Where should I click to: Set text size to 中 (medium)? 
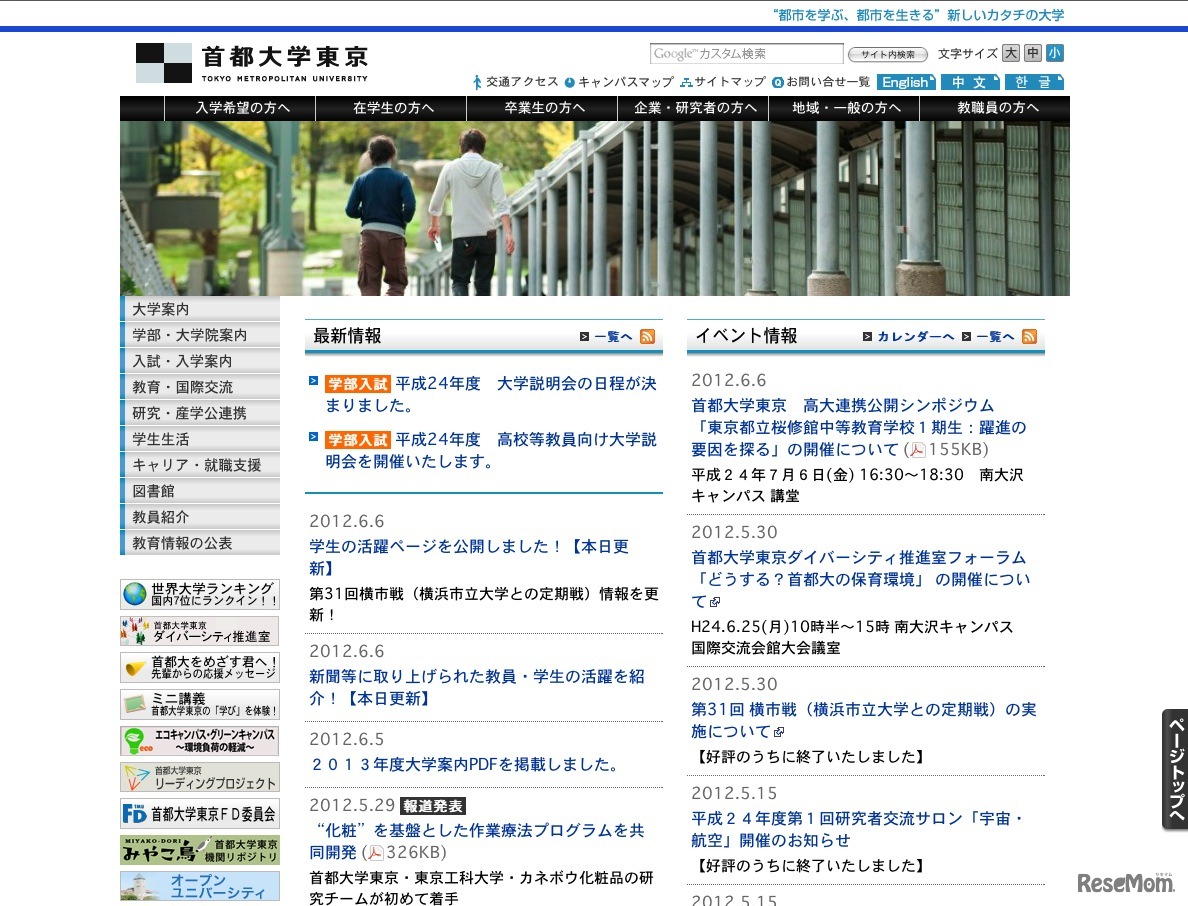[x=1033, y=53]
